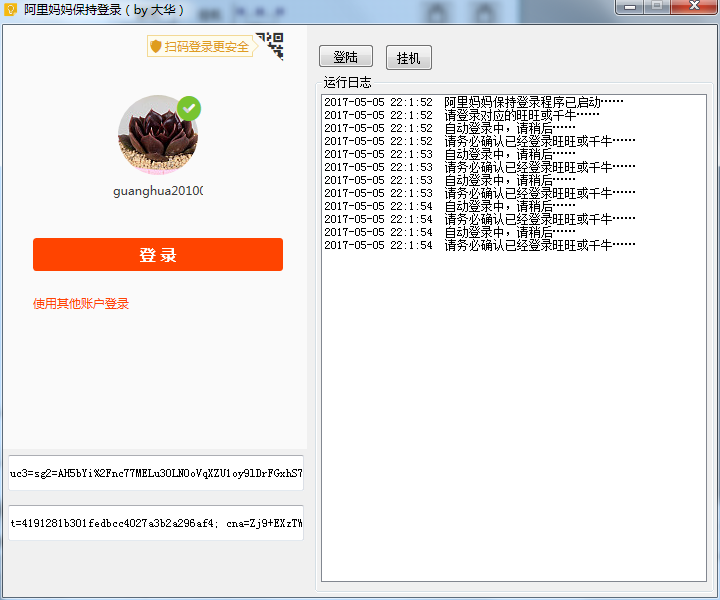The image size is (720, 600).
Task: Click the shield icon beside 扫码登录更安全
Action: pos(156,47)
